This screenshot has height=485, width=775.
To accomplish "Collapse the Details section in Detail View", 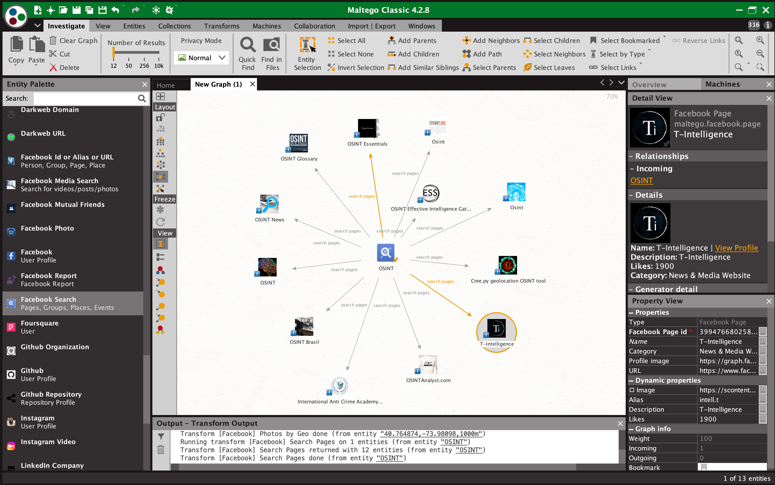I will pyautogui.click(x=632, y=195).
